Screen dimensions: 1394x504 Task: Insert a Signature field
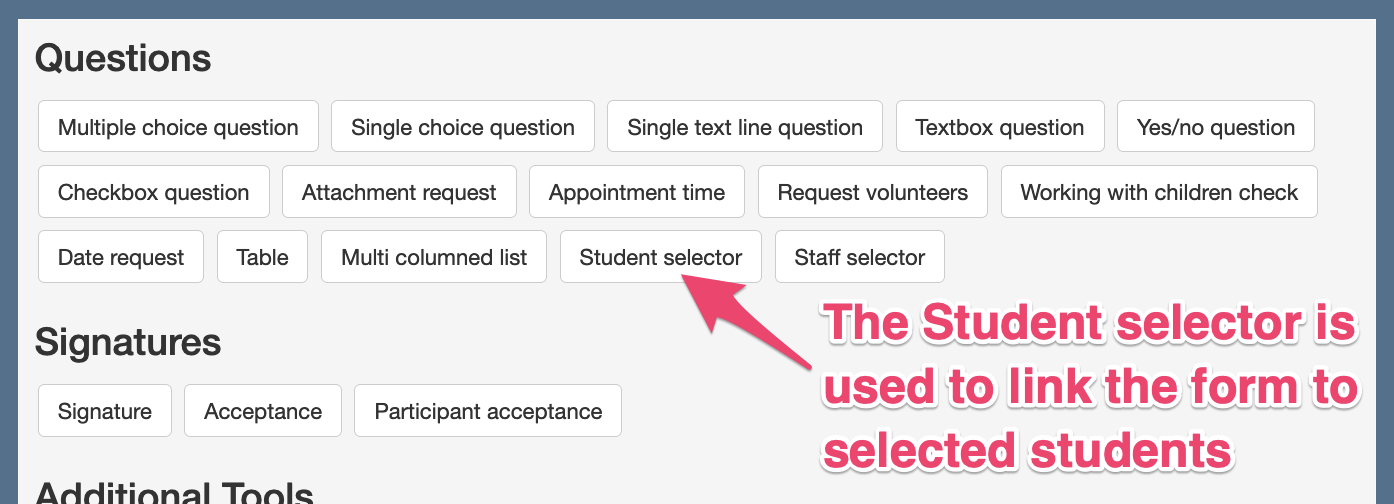point(105,411)
